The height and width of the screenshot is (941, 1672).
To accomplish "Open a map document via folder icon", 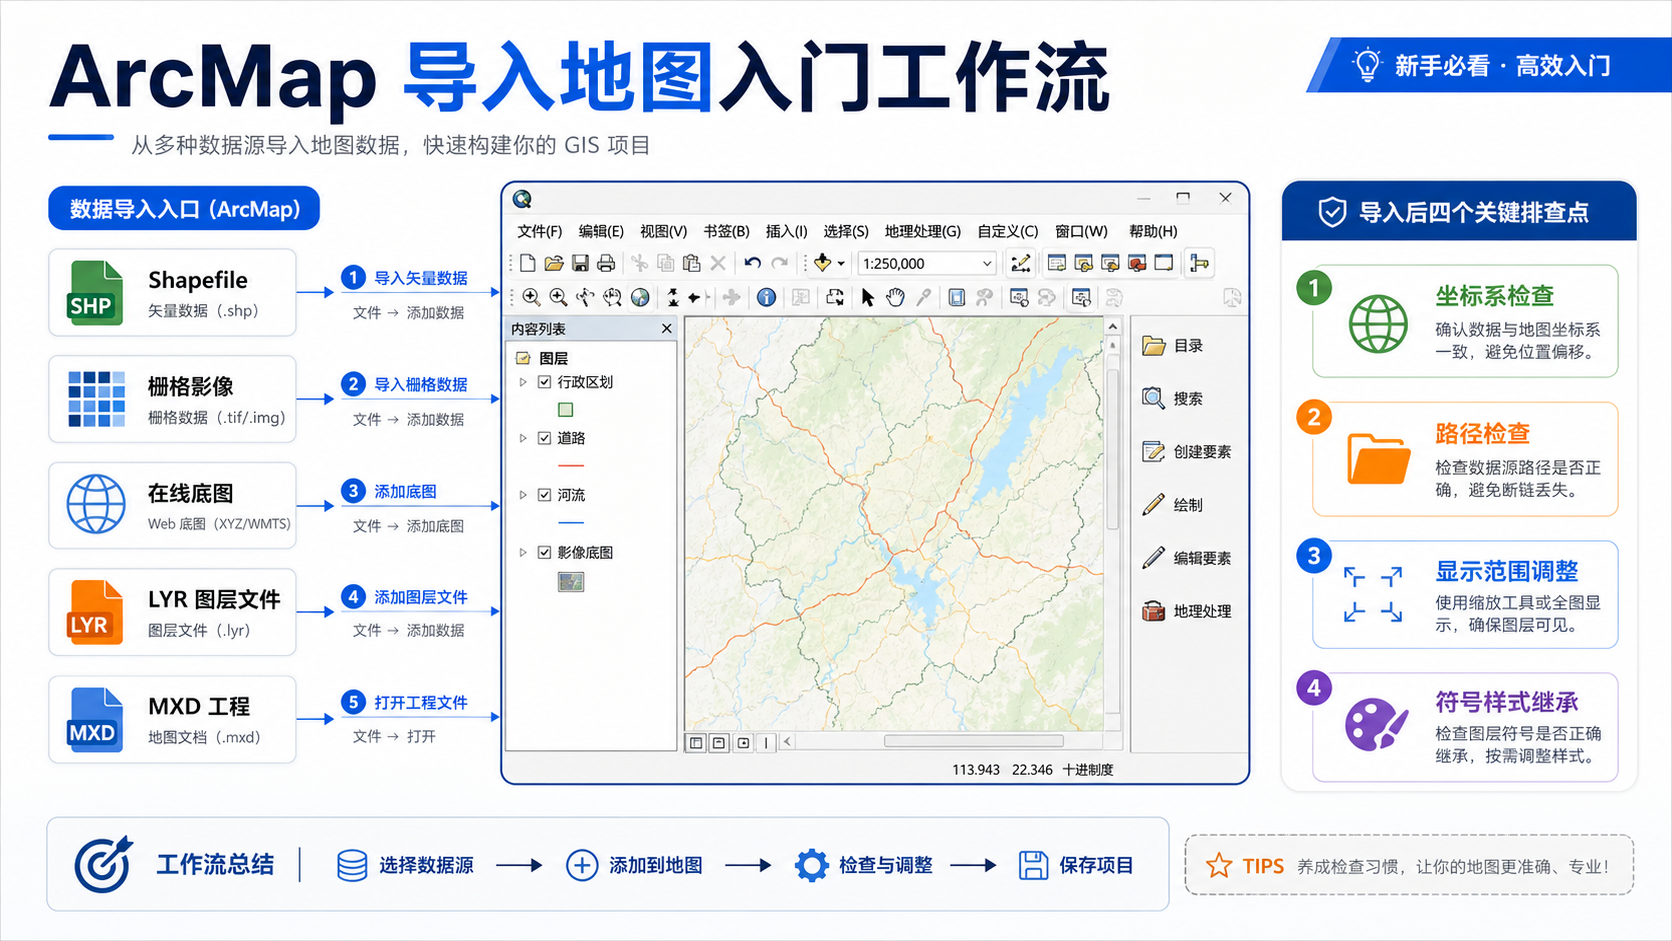I will [554, 263].
